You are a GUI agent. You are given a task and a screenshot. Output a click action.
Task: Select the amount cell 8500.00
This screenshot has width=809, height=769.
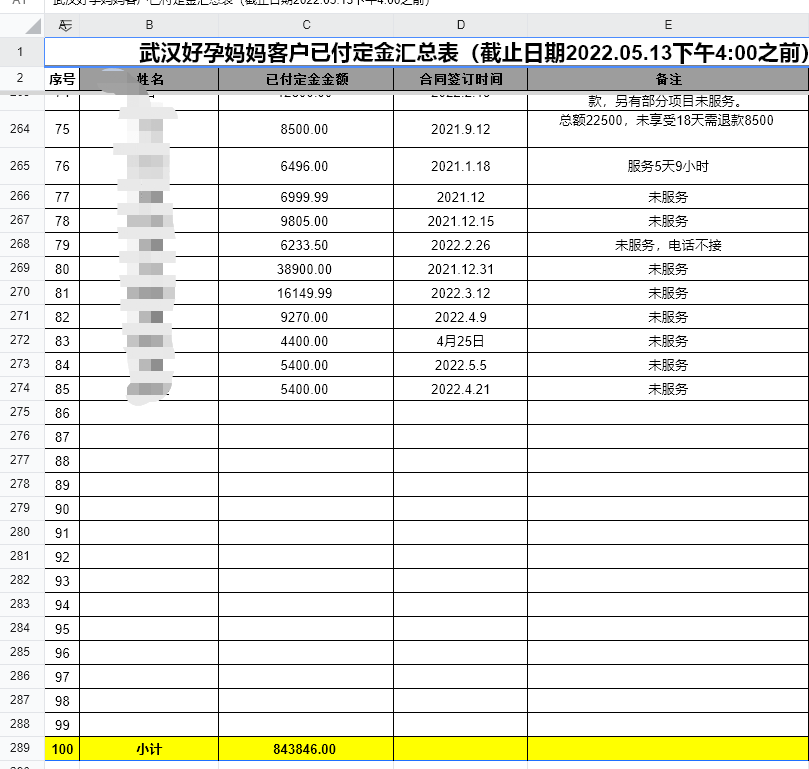tap(306, 129)
